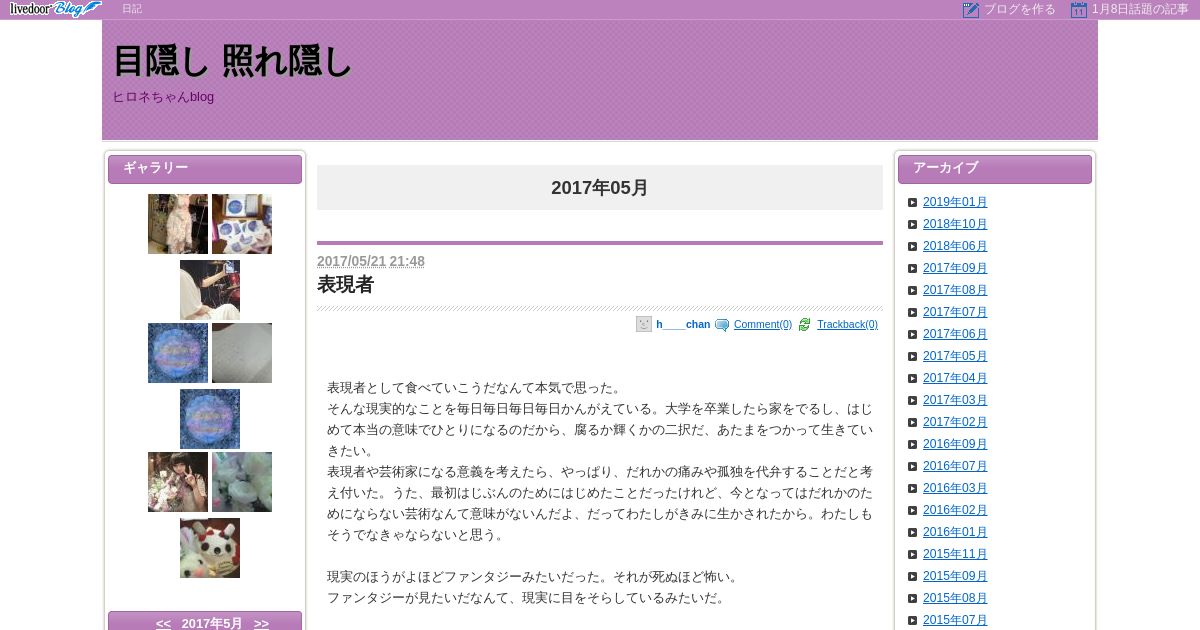Click the green trackback arrows icon
Screen dimensions: 1200x630
coord(804,325)
